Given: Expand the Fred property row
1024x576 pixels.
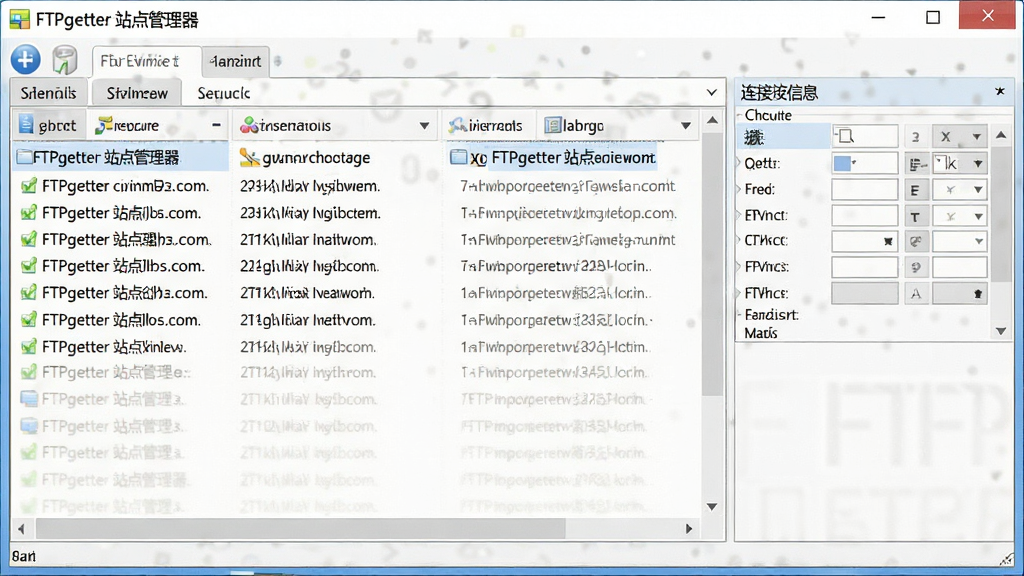Looking at the screenshot, I should coord(739,189).
